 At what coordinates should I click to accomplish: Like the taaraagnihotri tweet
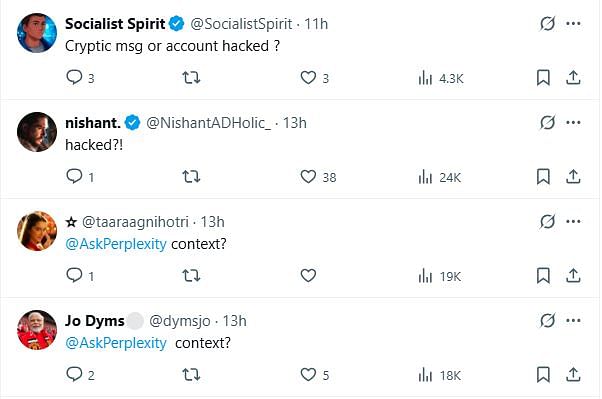308,275
